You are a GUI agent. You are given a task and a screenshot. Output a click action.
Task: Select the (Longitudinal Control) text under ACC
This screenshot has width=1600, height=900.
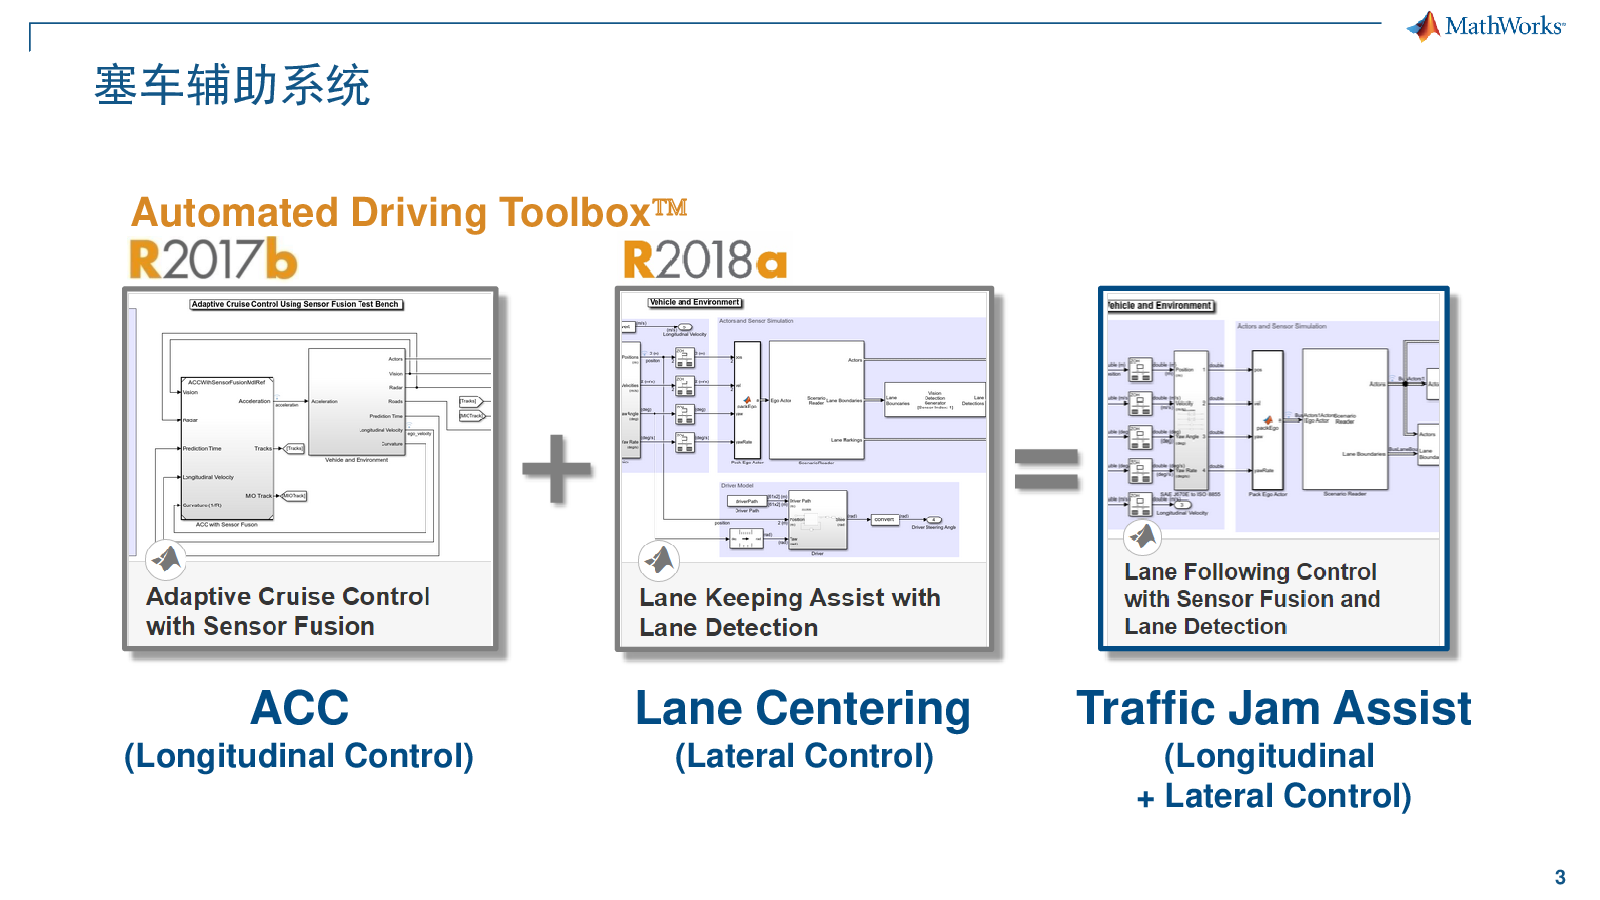(x=299, y=756)
